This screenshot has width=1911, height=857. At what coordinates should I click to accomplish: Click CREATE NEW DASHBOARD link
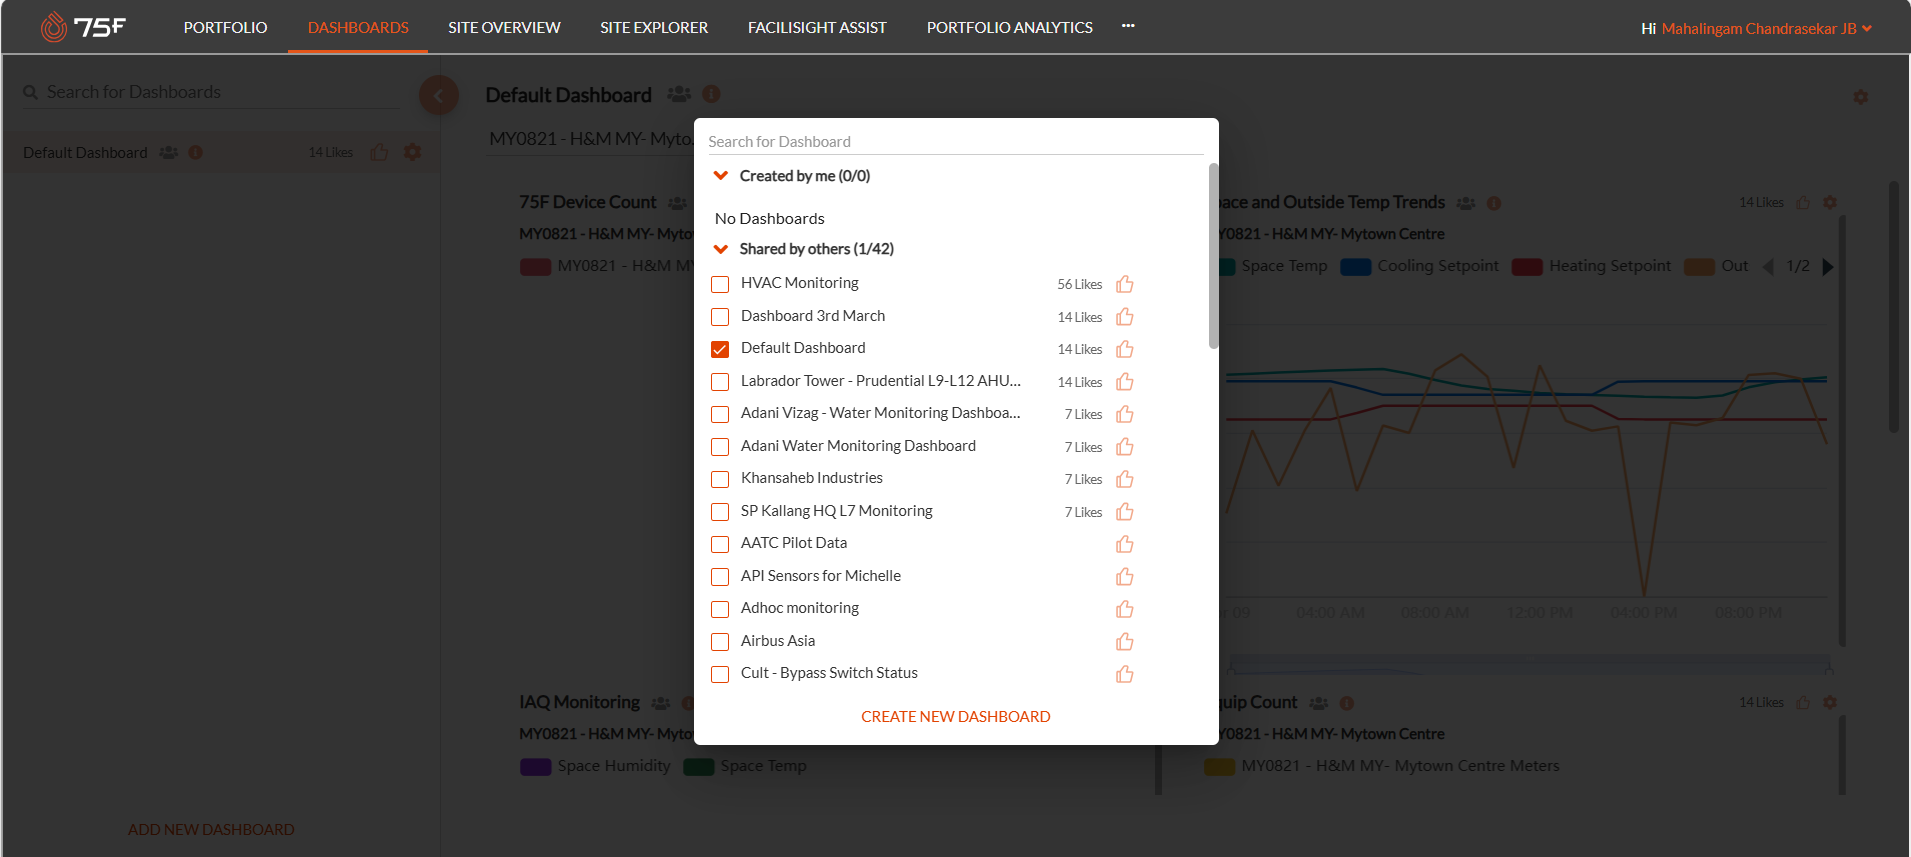[956, 716]
